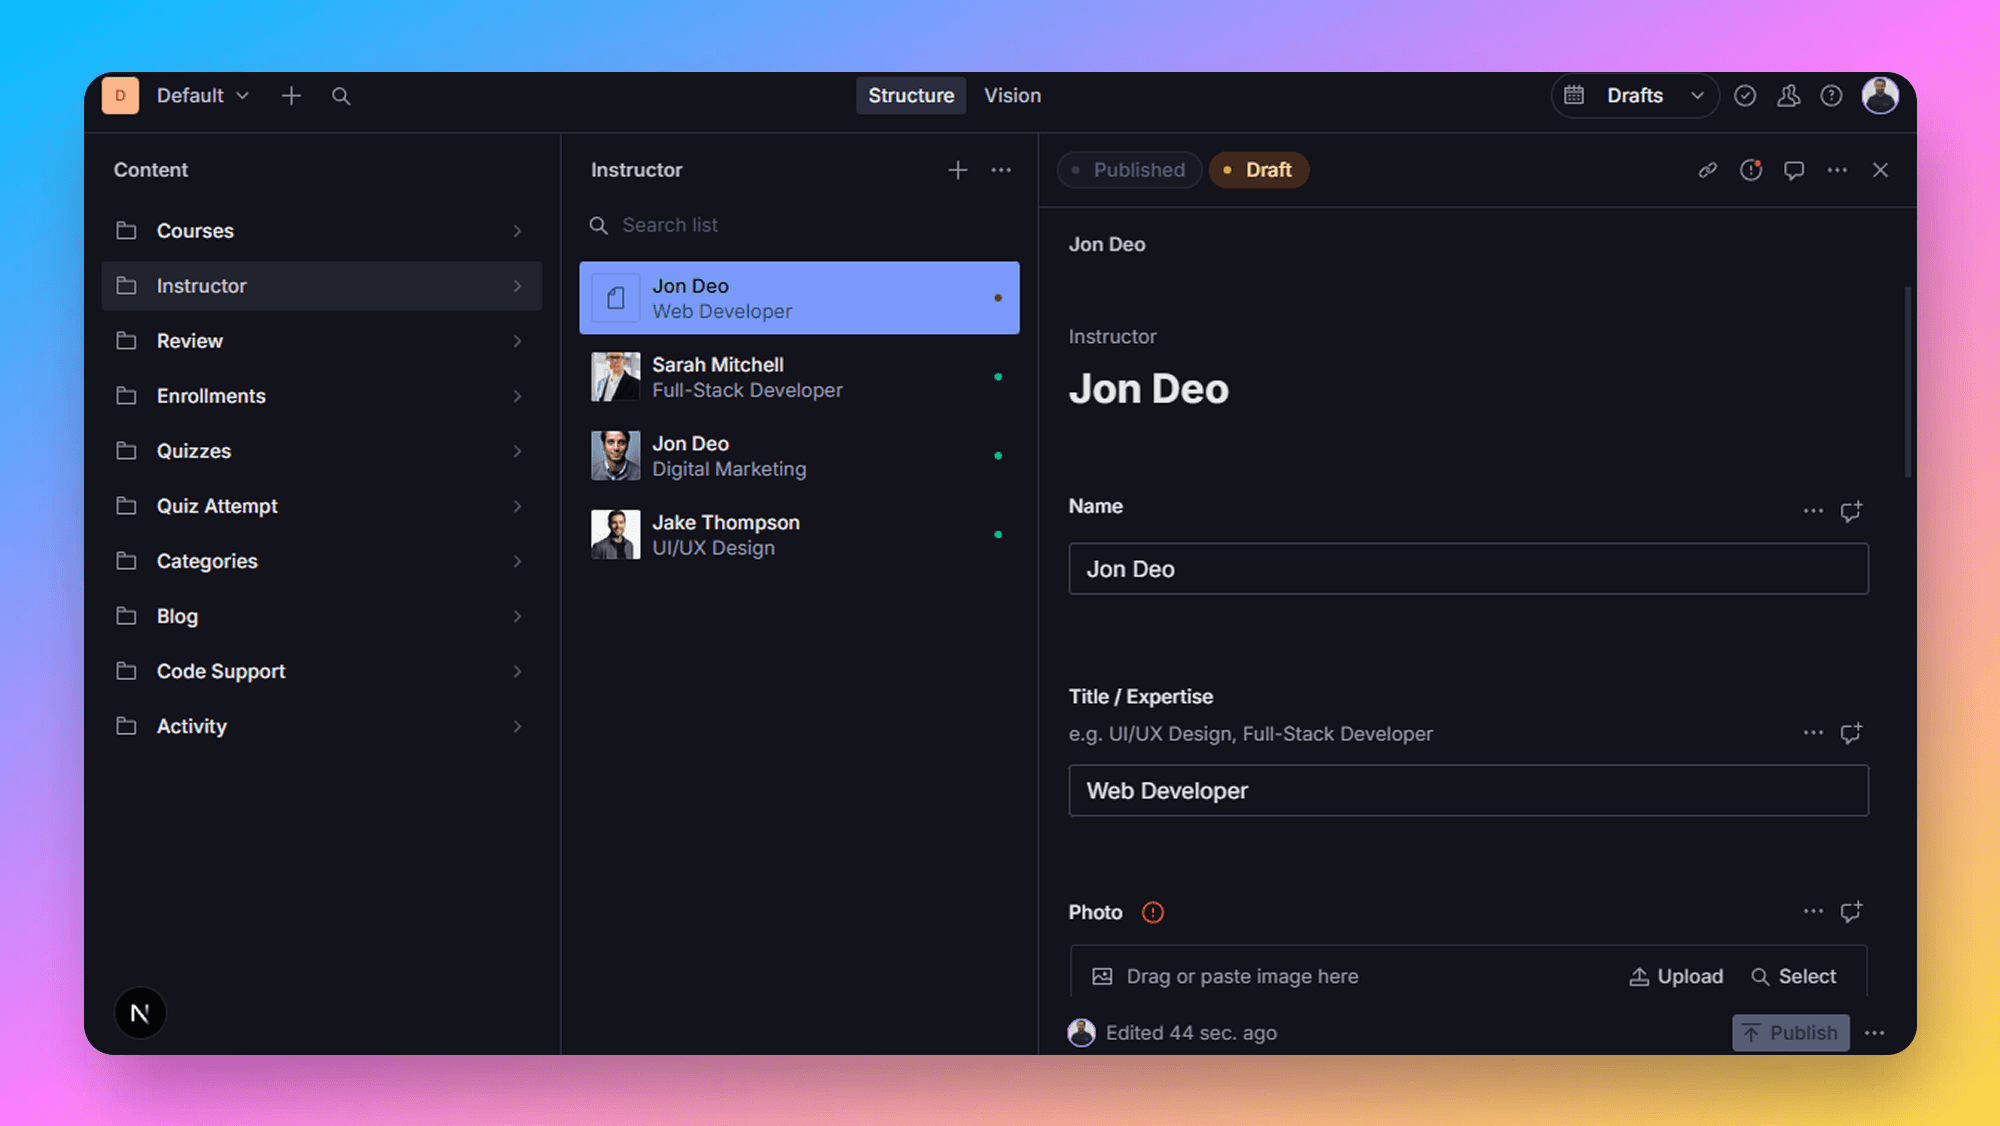Open the tasks checkmark icon in navbar
2000x1126 pixels.
pos(1745,96)
